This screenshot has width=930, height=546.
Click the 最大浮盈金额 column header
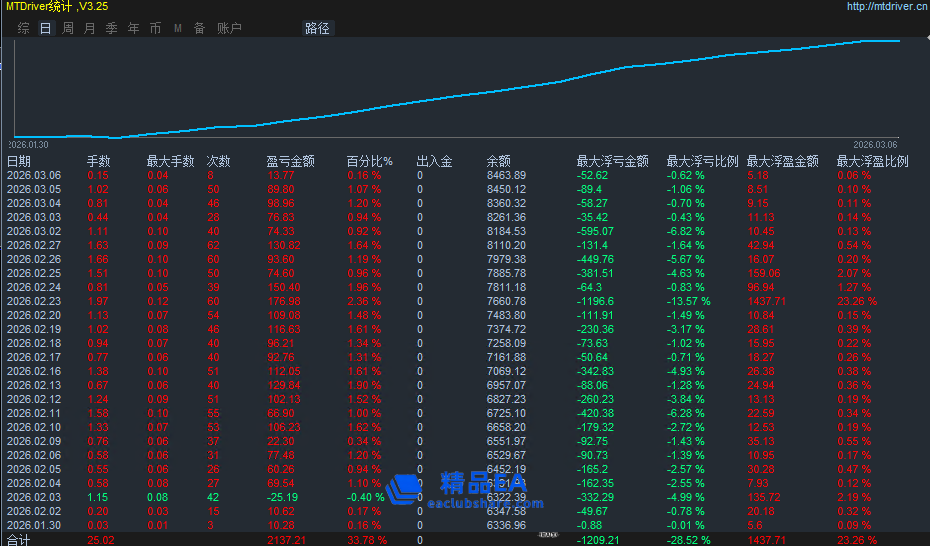782,161
